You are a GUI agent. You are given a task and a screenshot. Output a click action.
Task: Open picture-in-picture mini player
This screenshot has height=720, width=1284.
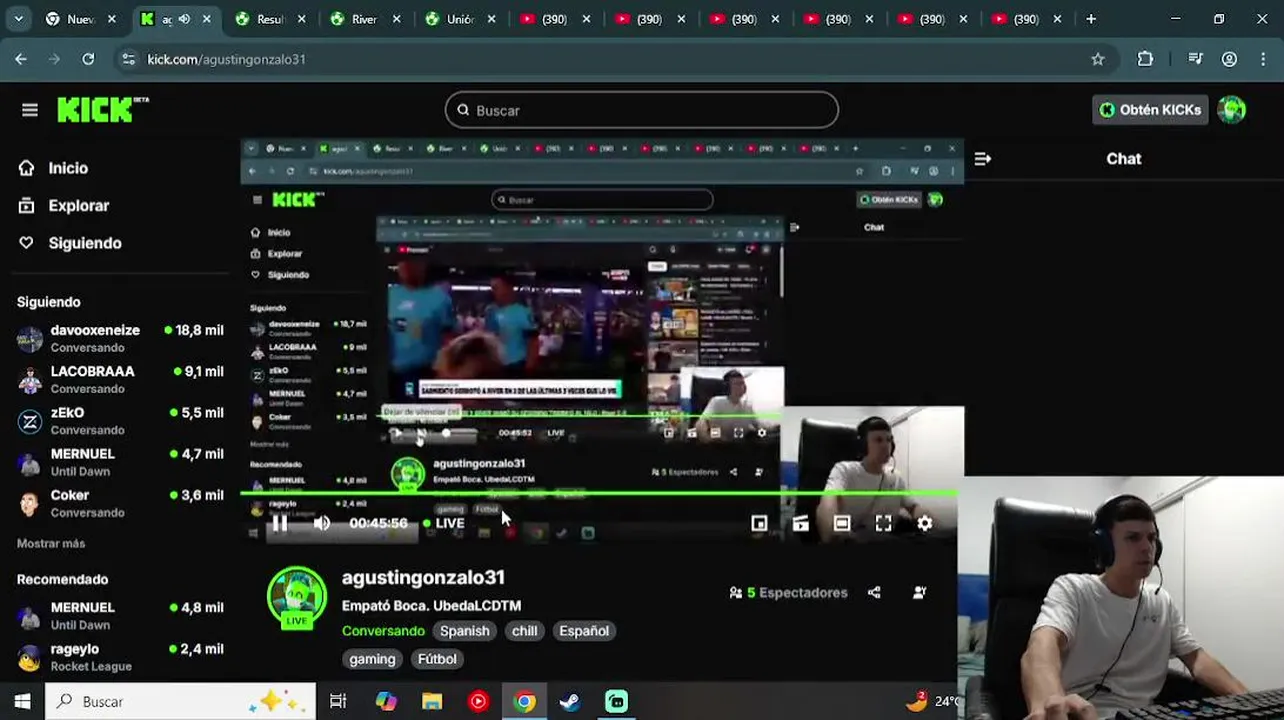pos(759,523)
